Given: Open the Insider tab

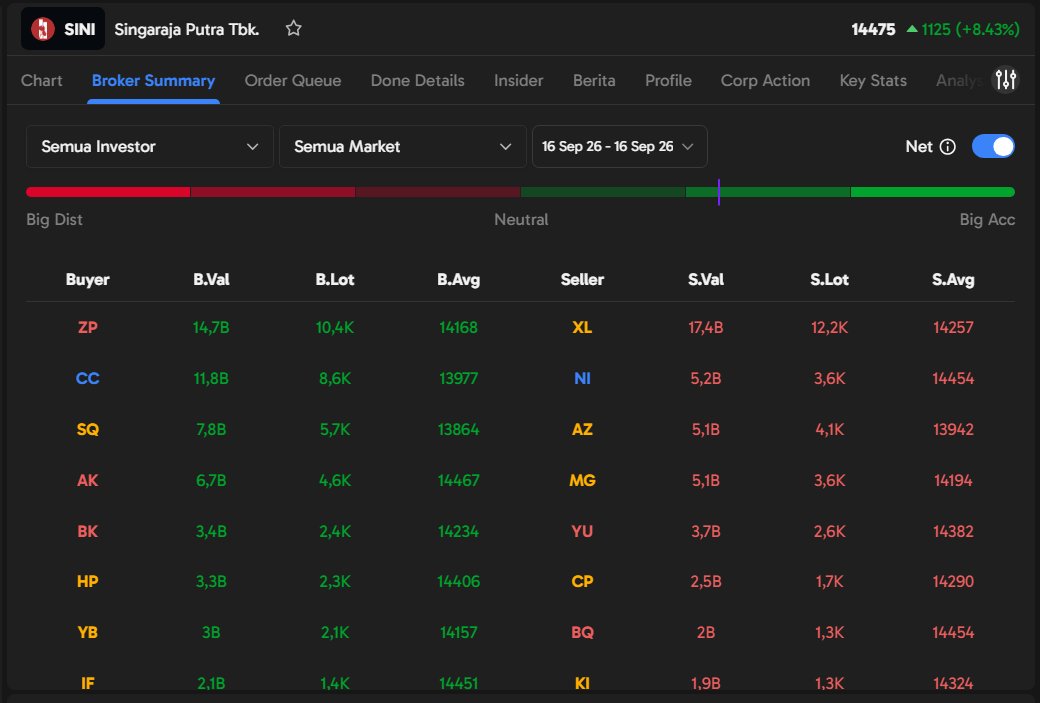Looking at the screenshot, I should pyautogui.click(x=519, y=80).
